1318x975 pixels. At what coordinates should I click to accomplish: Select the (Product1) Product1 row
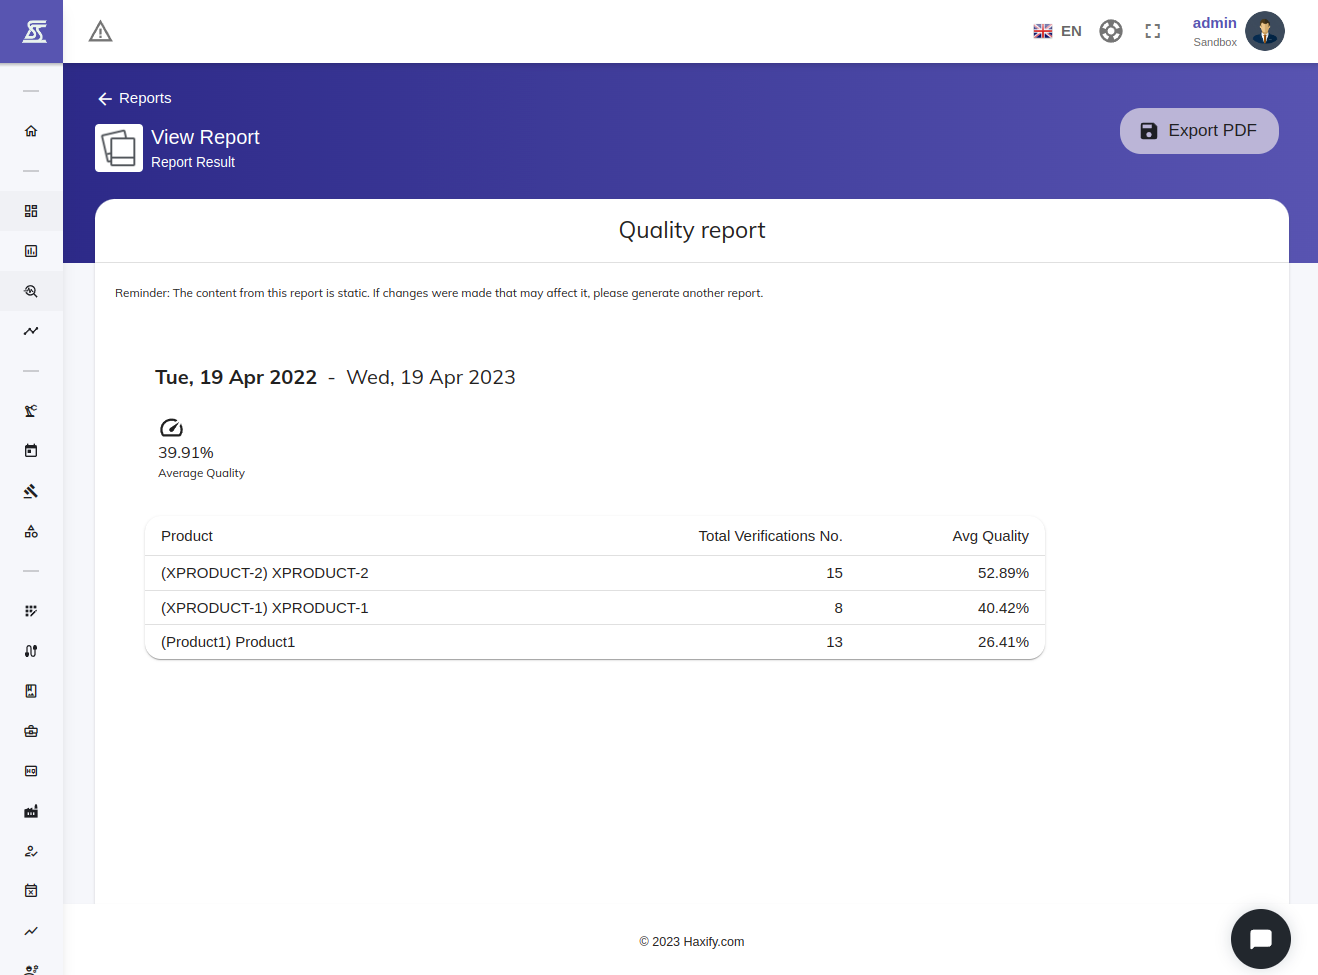coord(595,642)
